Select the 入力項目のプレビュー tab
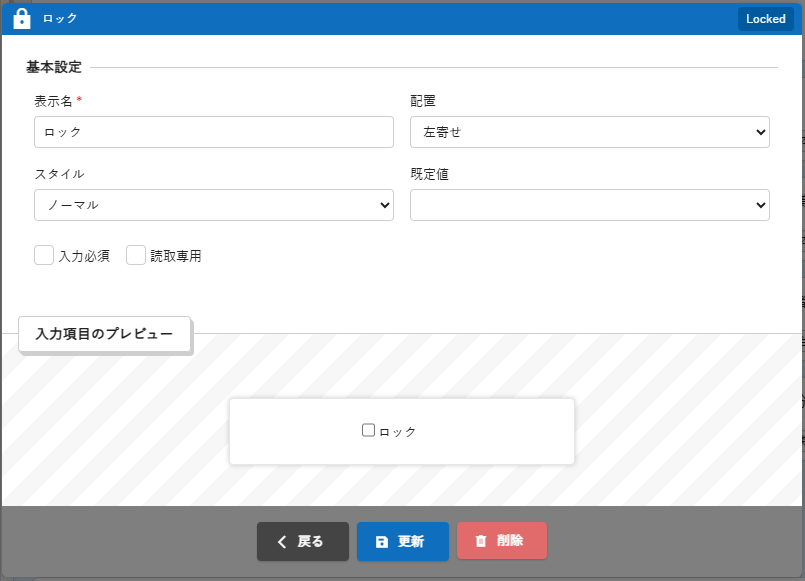The height and width of the screenshot is (581, 805). [x=104, y=334]
